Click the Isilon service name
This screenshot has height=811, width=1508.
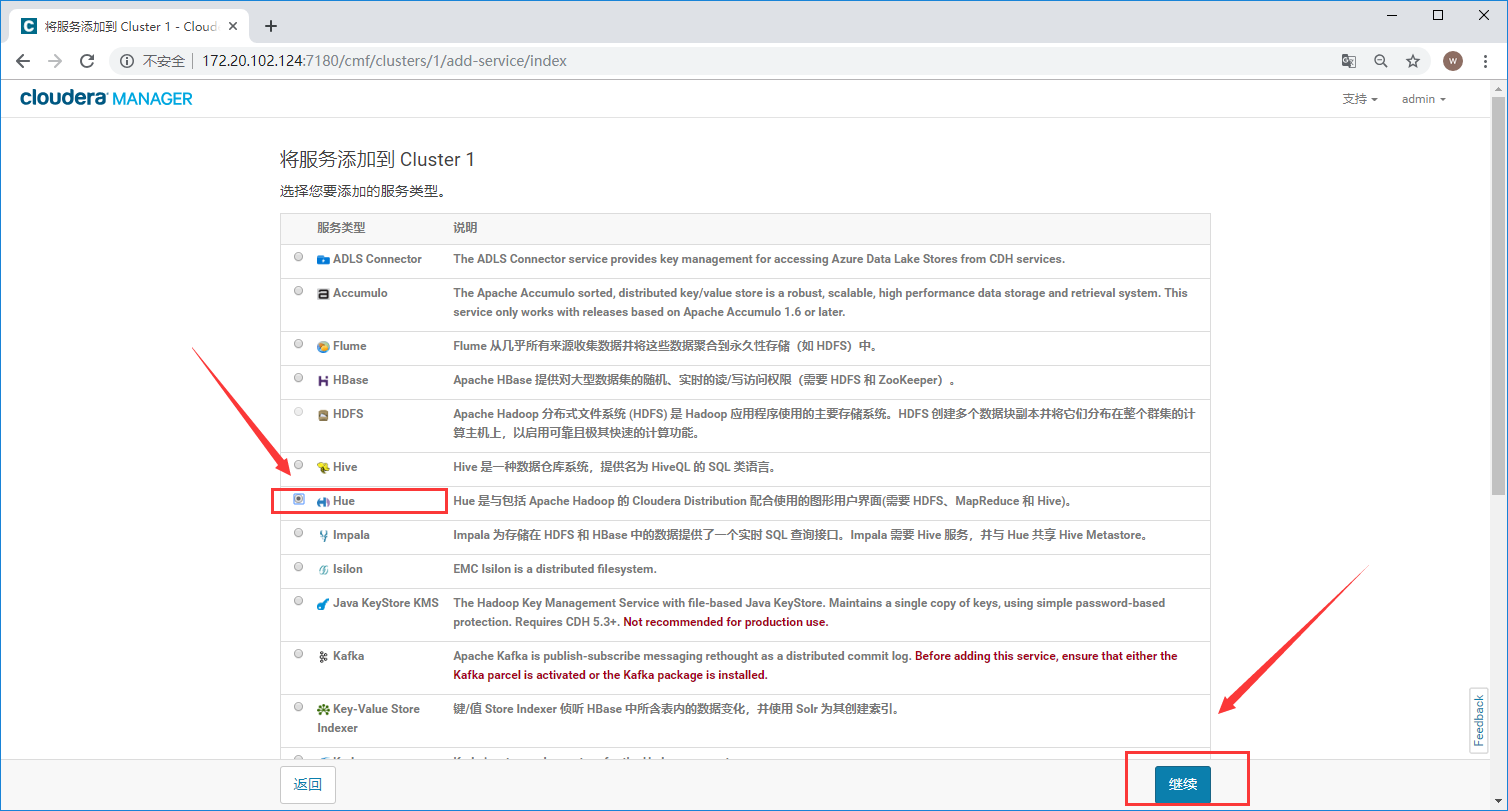pos(348,569)
